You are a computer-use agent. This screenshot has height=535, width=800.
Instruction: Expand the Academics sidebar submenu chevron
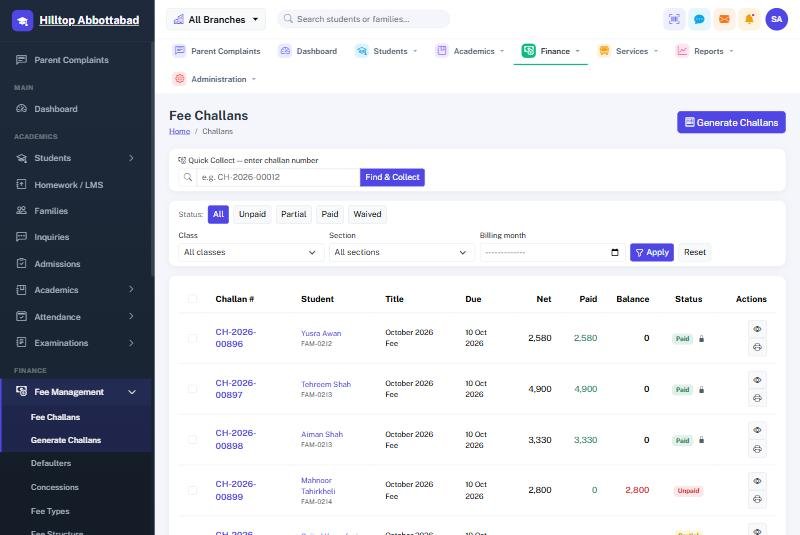pyautogui.click(x=131, y=290)
